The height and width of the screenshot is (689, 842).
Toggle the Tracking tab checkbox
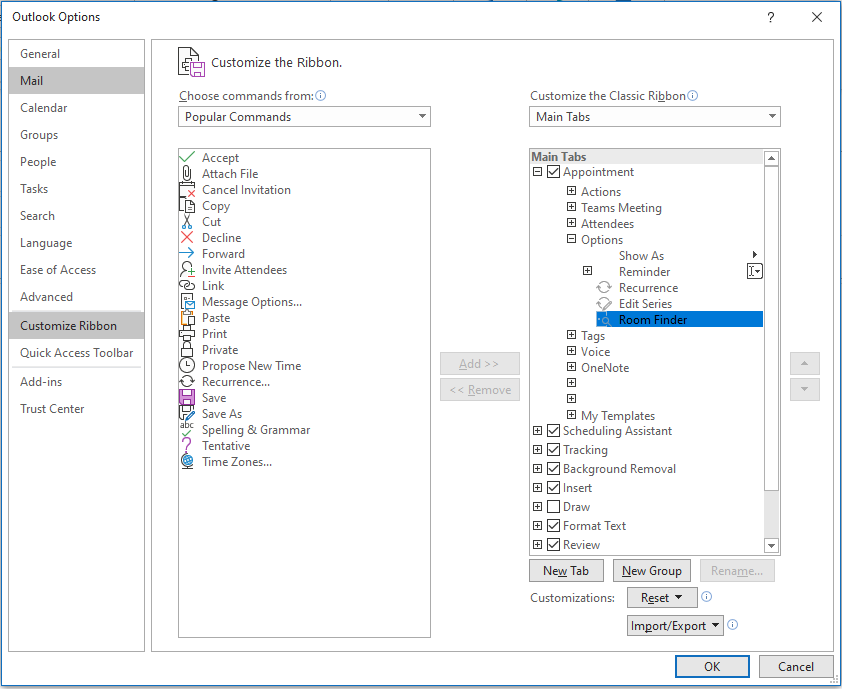click(x=553, y=449)
